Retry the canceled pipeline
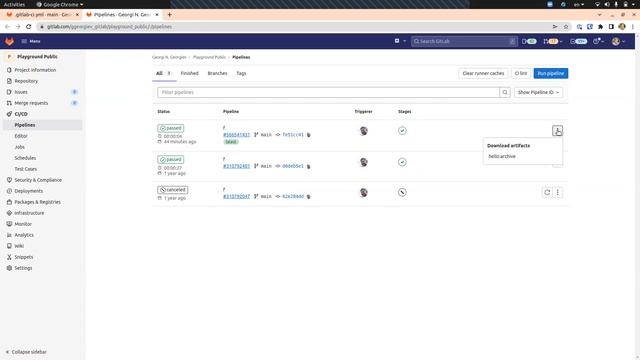This screenshot has height=360, width=640. (x=547, y=192)
